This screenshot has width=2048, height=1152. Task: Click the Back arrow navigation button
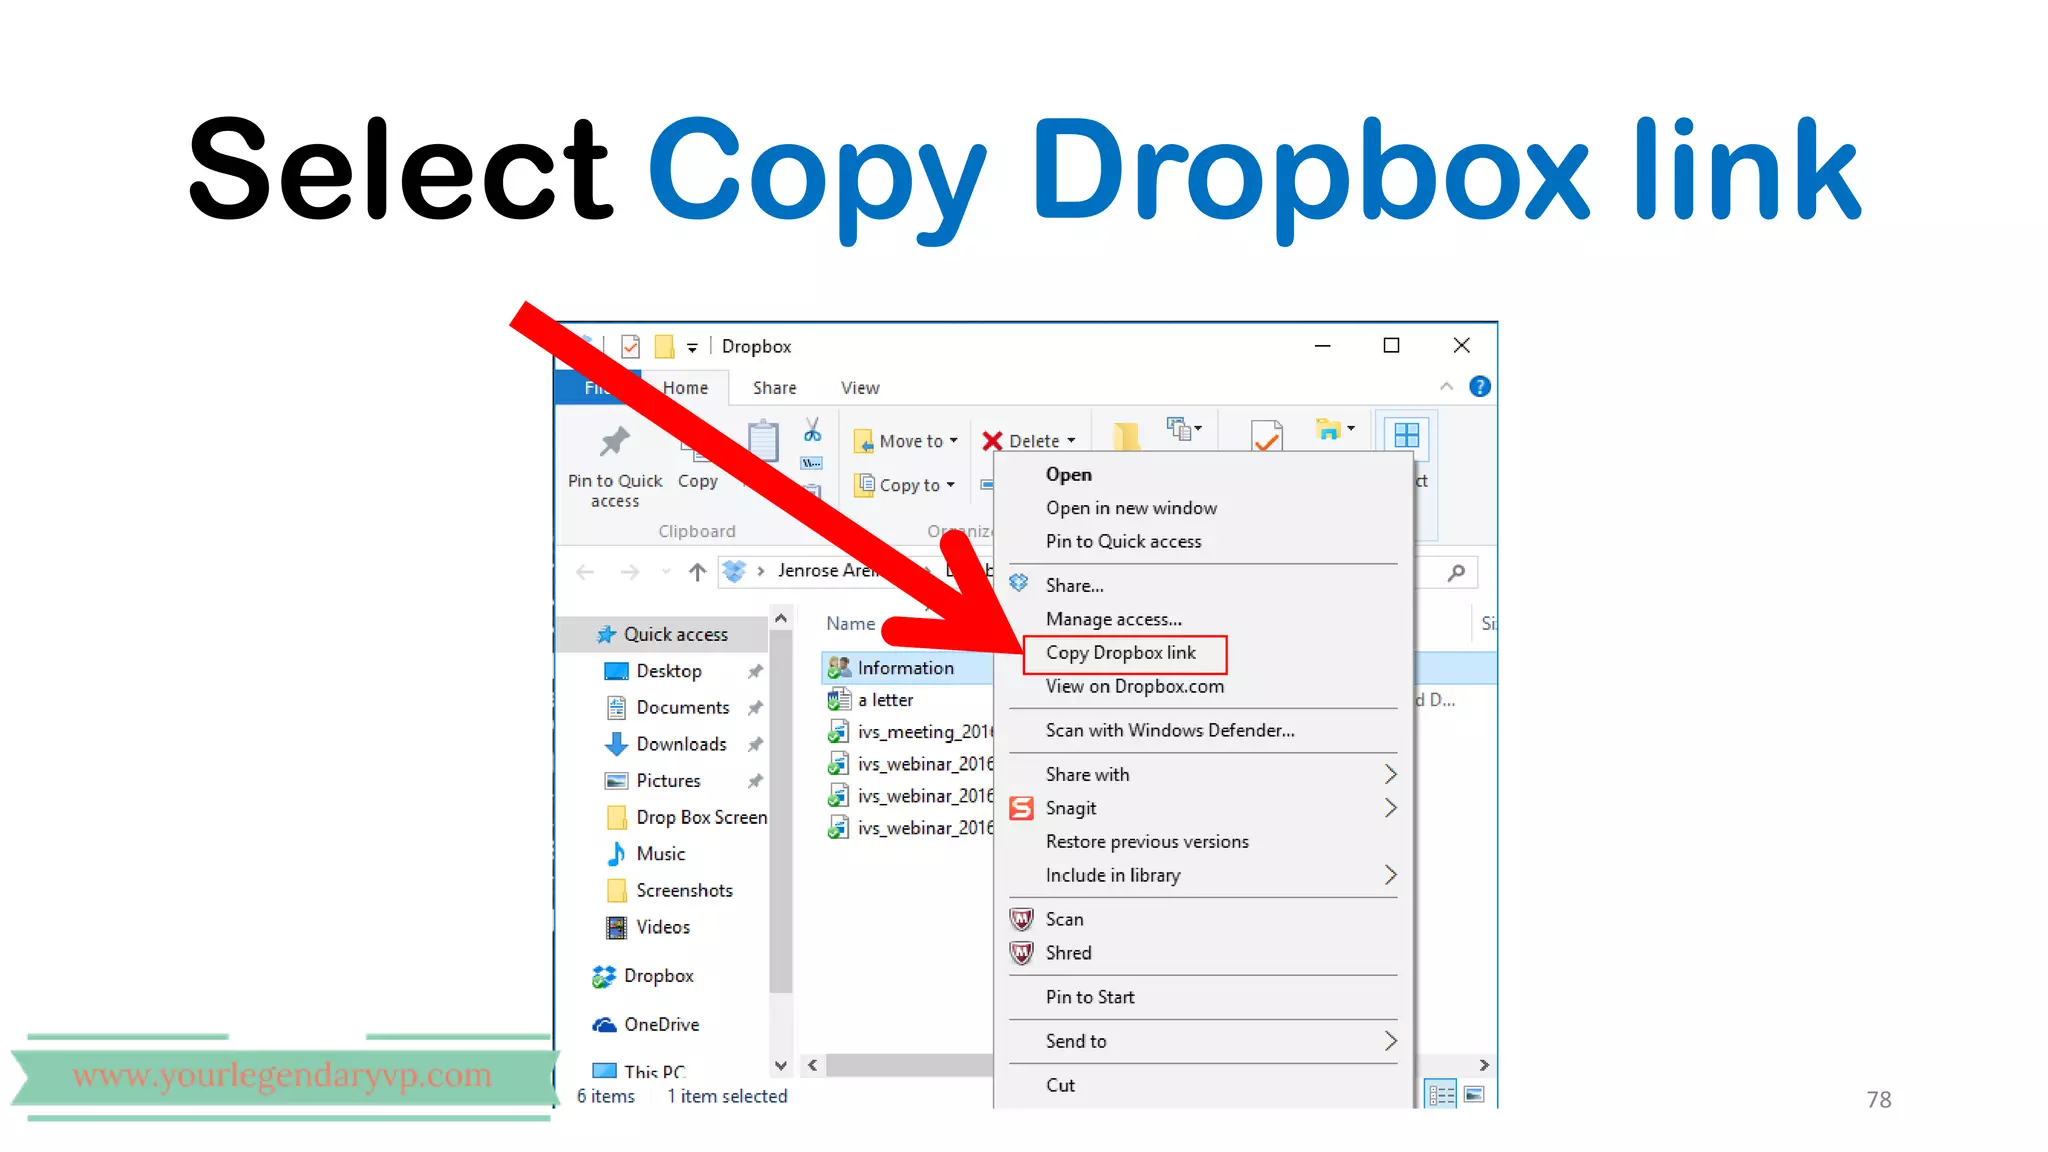[x=585, y=572]
